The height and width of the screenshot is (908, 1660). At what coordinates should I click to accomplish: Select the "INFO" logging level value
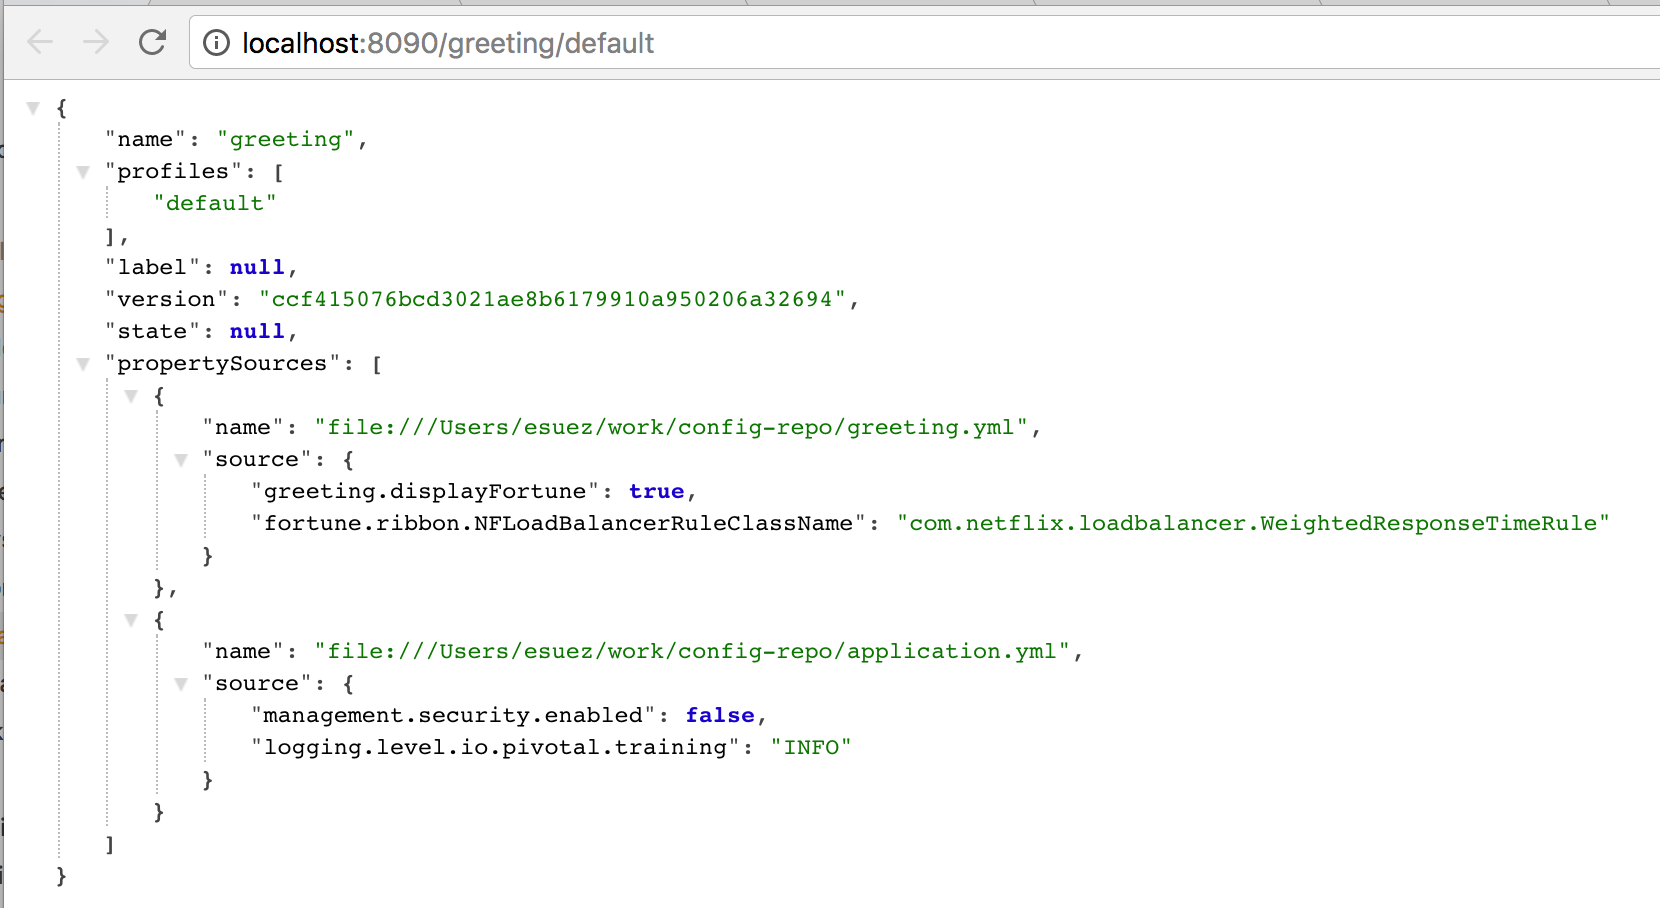click(811, 747)
